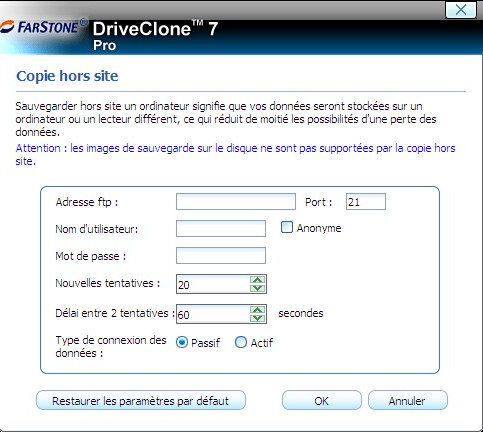Focus the Mot de passe field
483x432 pixels.
[x=221, y=255]
